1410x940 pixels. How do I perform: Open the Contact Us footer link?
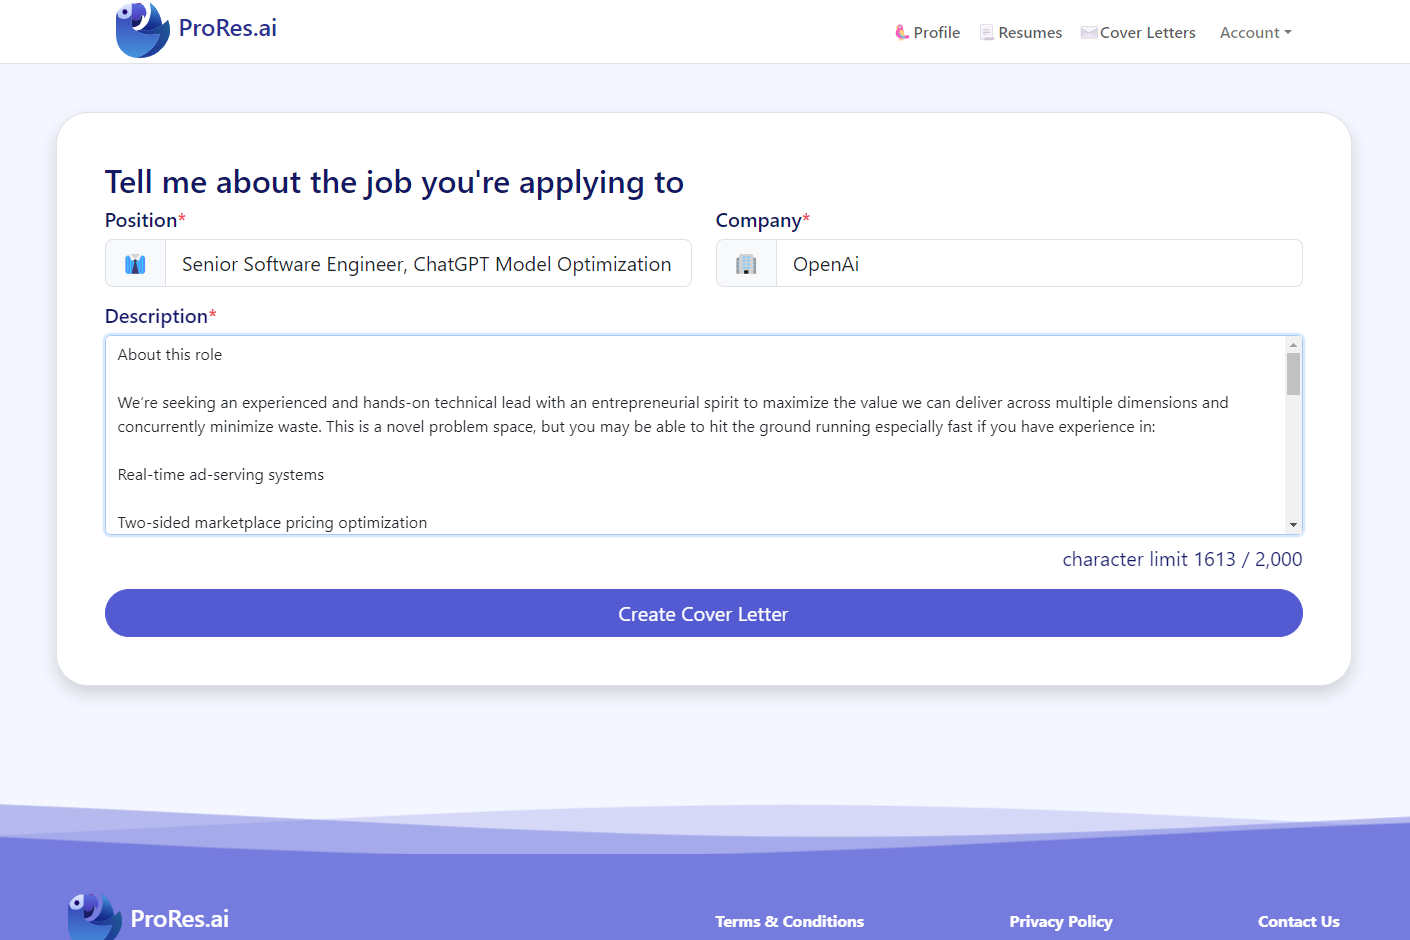1298,921
